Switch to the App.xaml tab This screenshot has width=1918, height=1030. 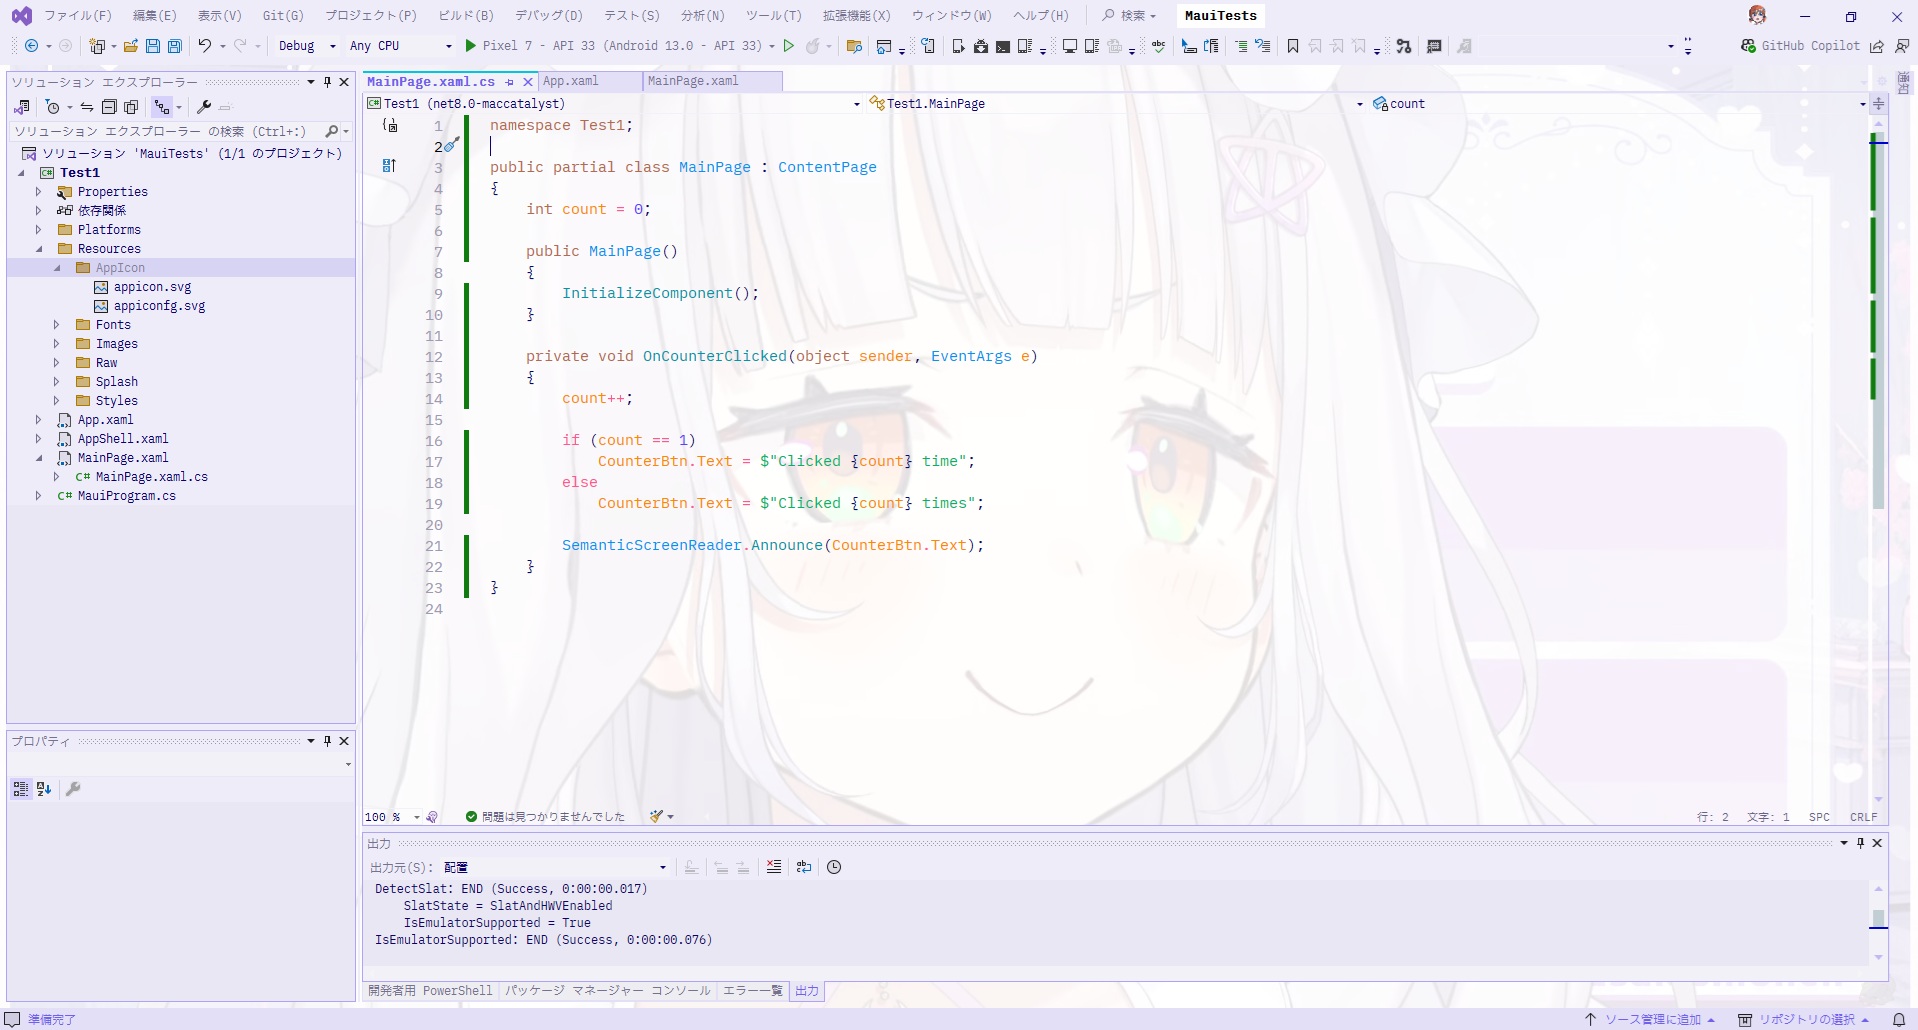573,81
